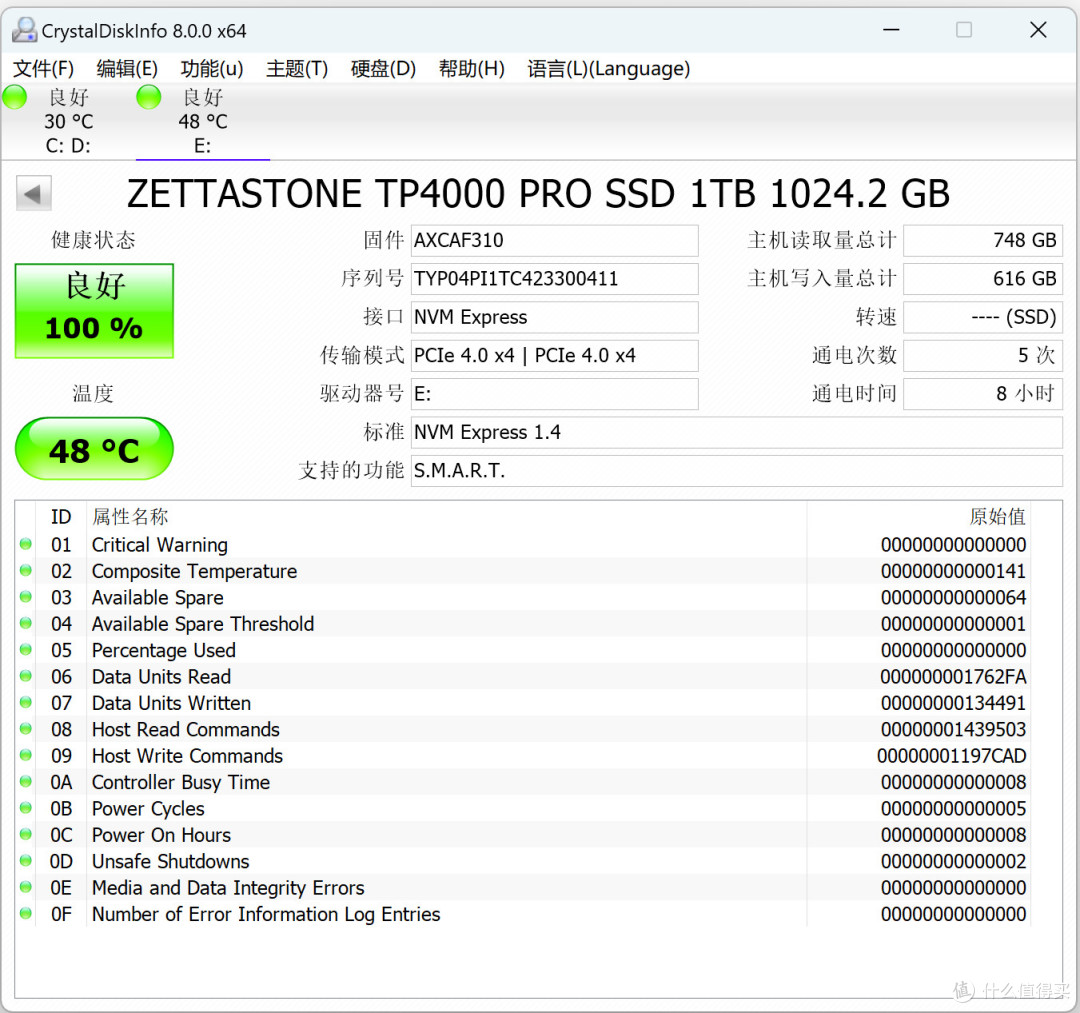This screenshot has height=1013, width=1080.
Task: Click status dot of Power Cycles row
Action: click(x=26, y=808)
